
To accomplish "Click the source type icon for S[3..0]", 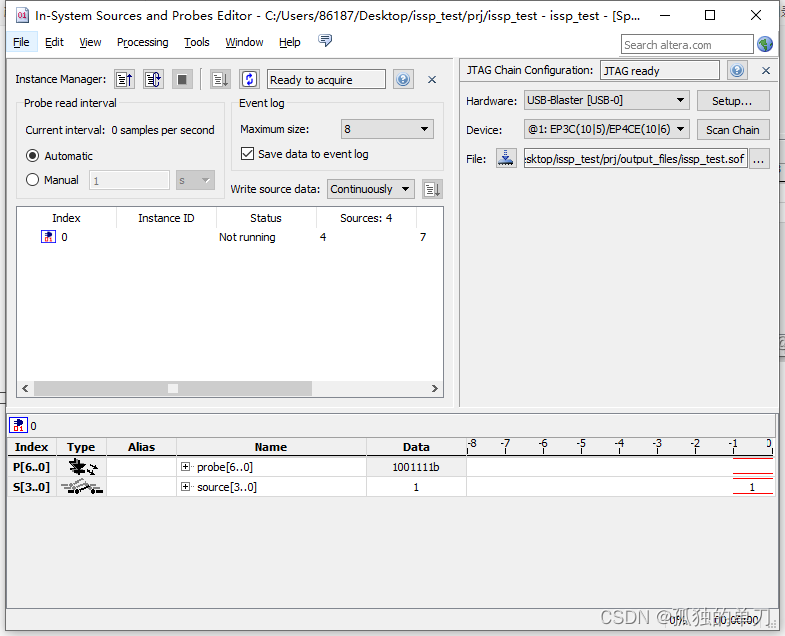I will coord(82,487).
